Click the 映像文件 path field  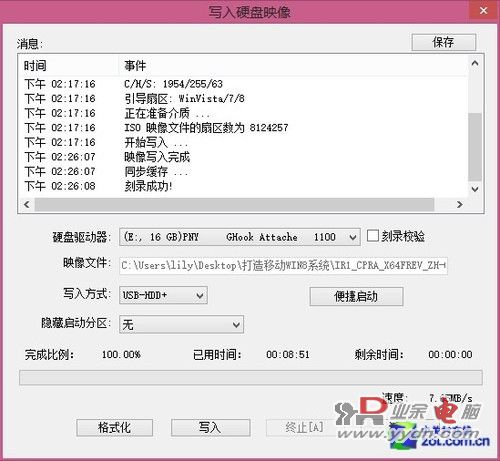[x=283, y=266]
